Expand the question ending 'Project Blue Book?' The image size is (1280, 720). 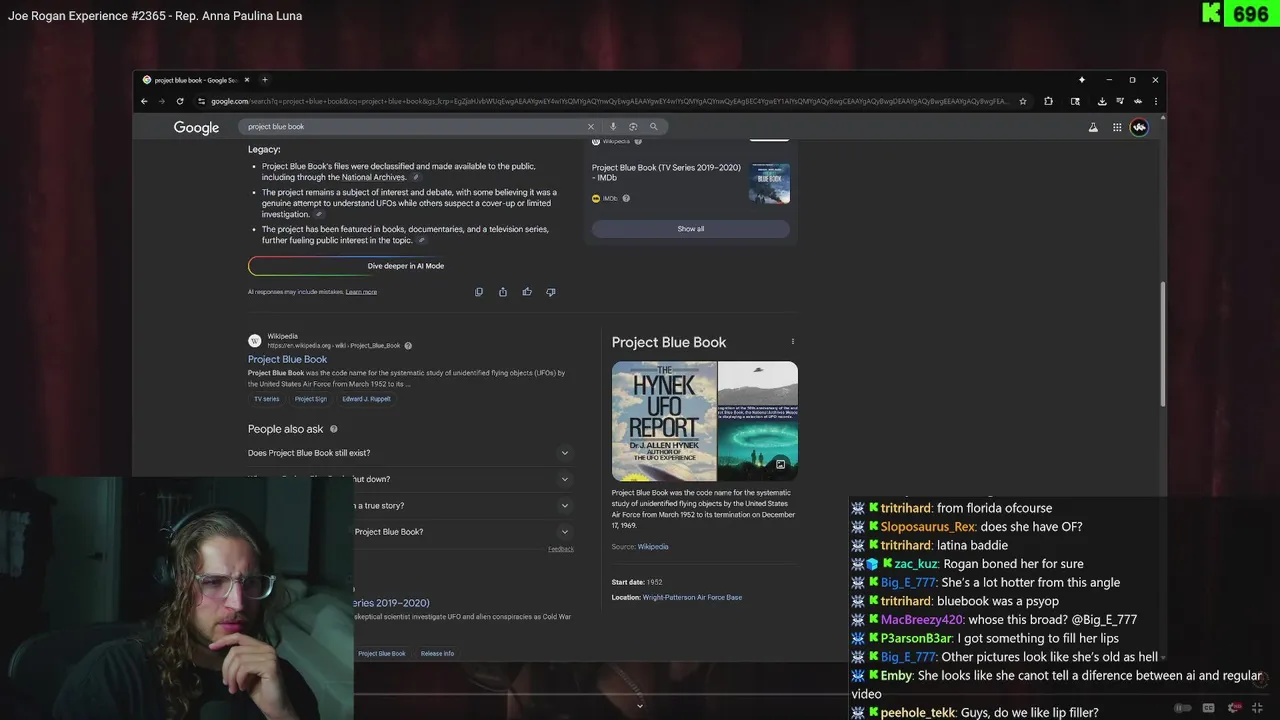(x=565, y=532)
